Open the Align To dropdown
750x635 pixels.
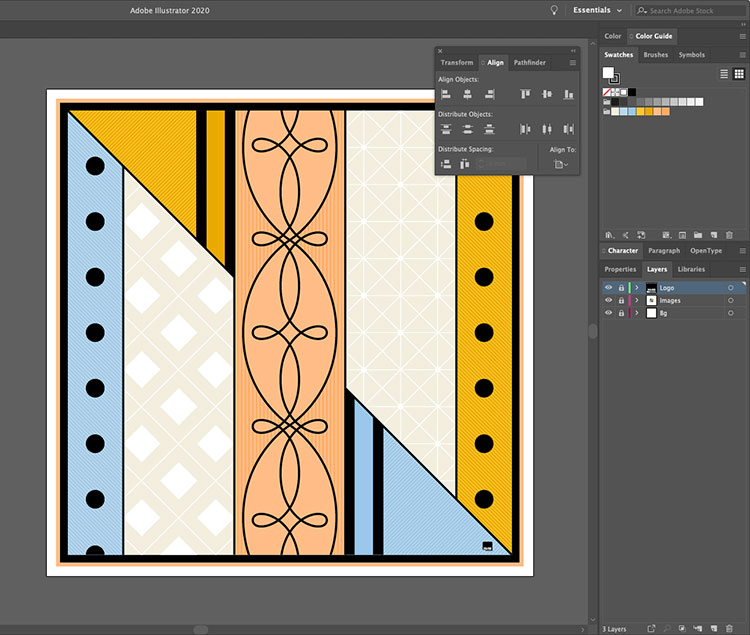tap(561, 164)
